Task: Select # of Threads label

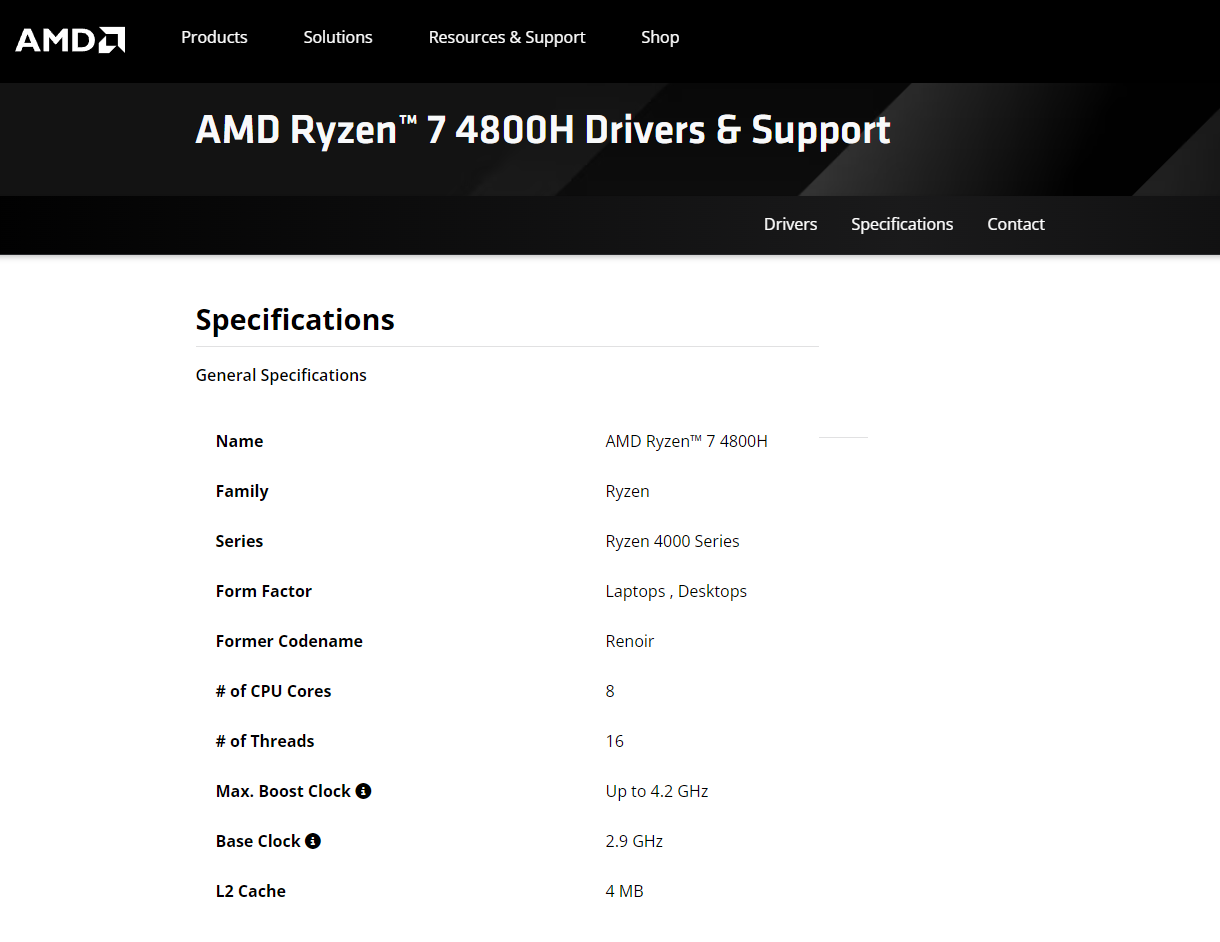Action: click(265, 741)
